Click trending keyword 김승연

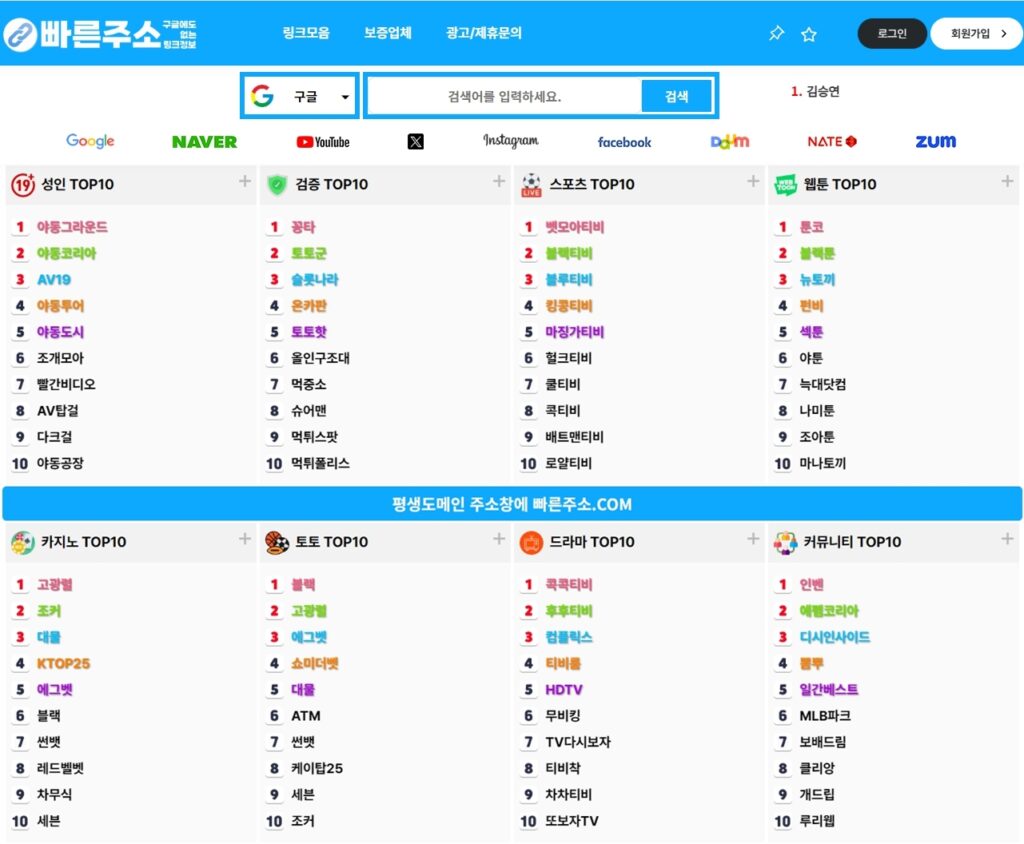tap(823, 91)
